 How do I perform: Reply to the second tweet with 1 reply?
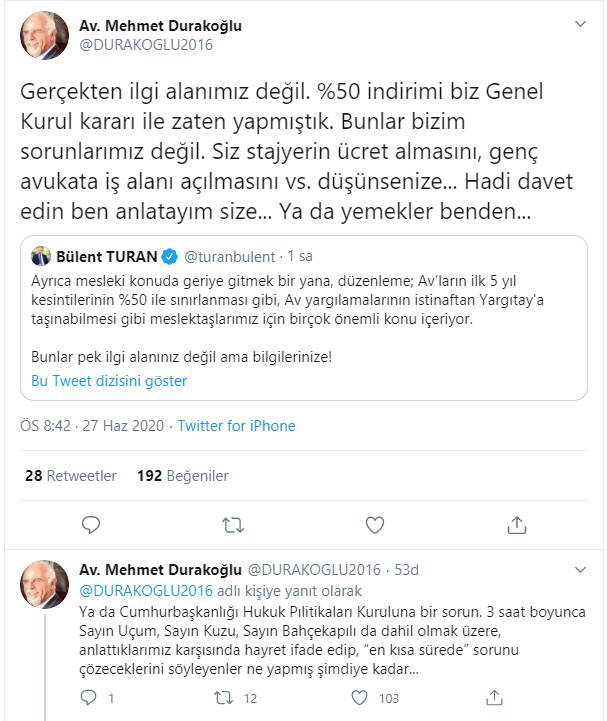[x=88, y=698]
